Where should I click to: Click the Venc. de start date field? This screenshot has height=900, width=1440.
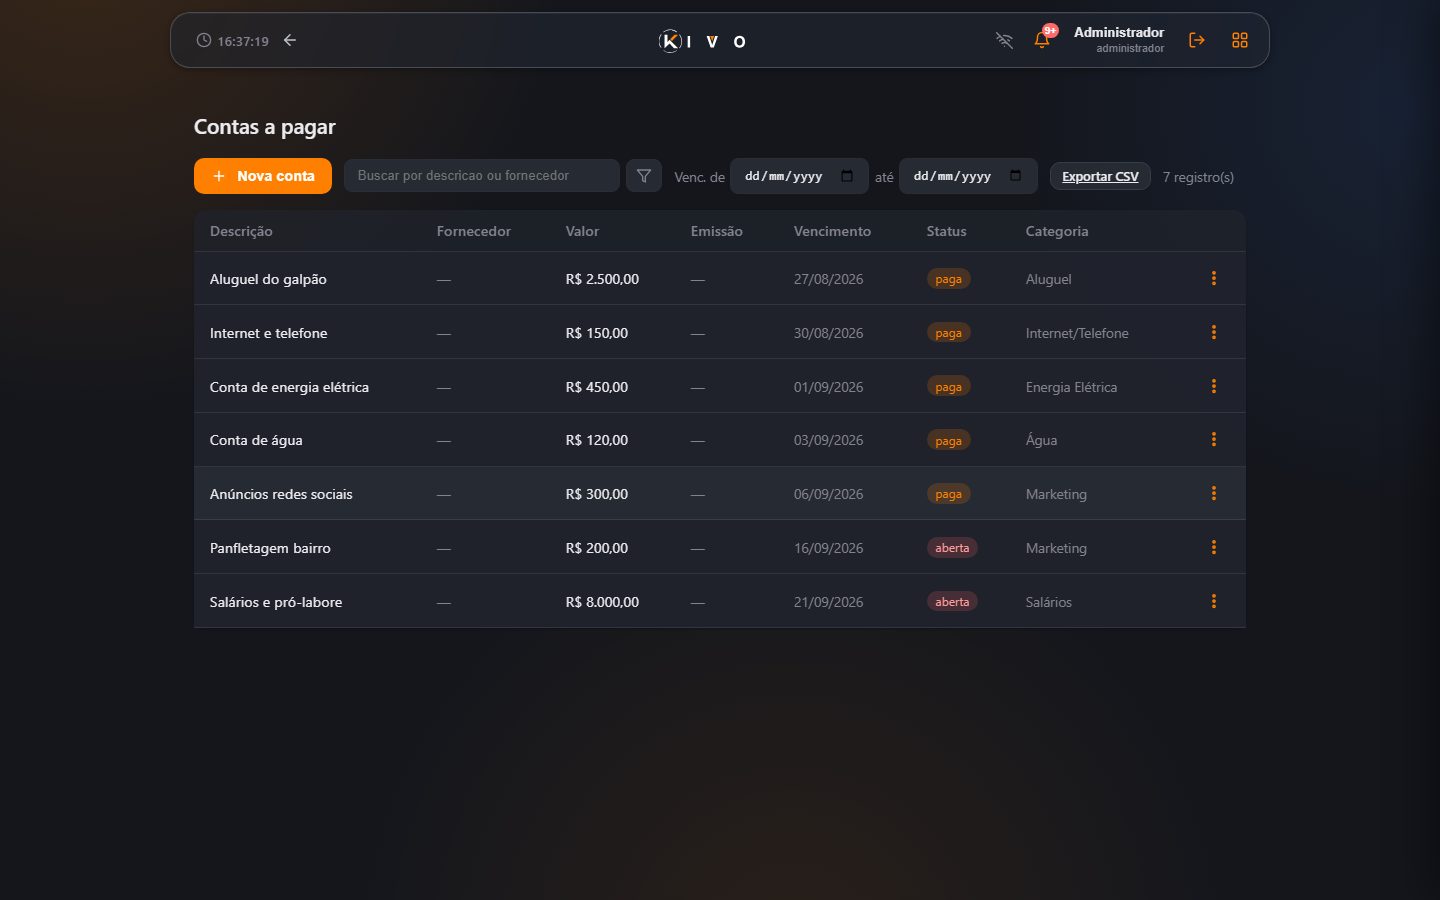pyautogui.click(x=799, y=176)
